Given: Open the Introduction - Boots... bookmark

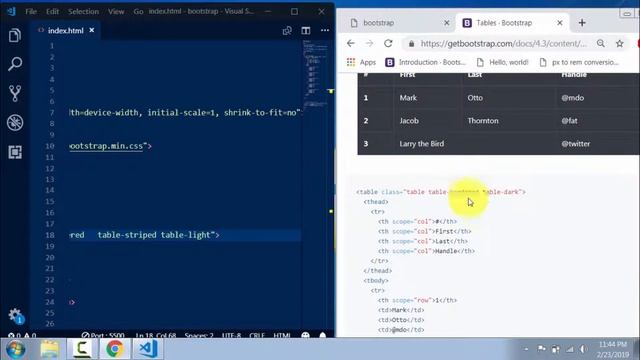Looking at the screenshot, I should 425,62.
